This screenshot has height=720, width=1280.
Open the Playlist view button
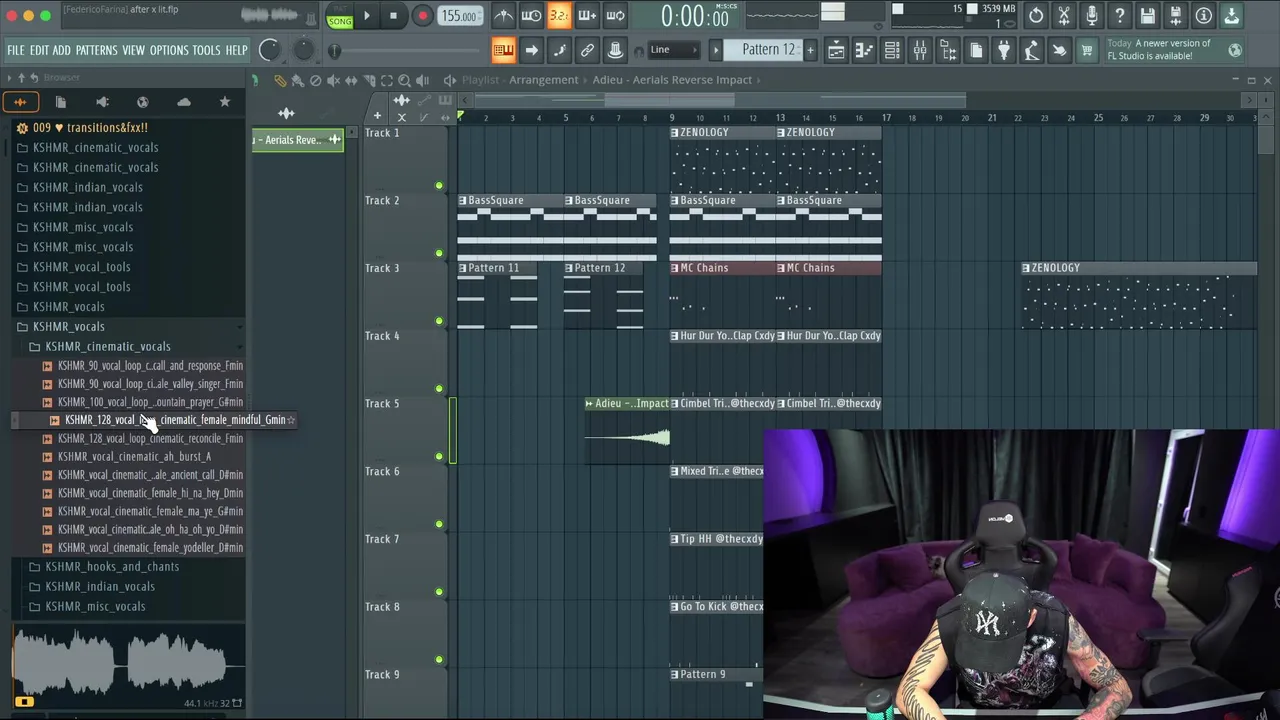[x=836, y=50]
